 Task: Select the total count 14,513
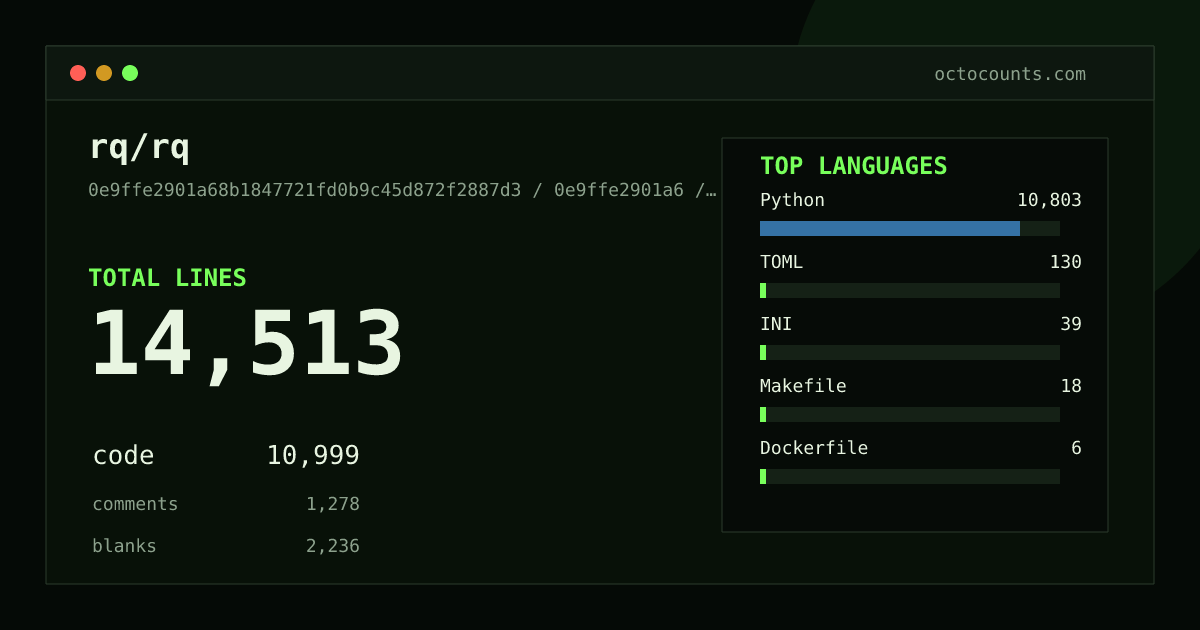tap(247, 345)
